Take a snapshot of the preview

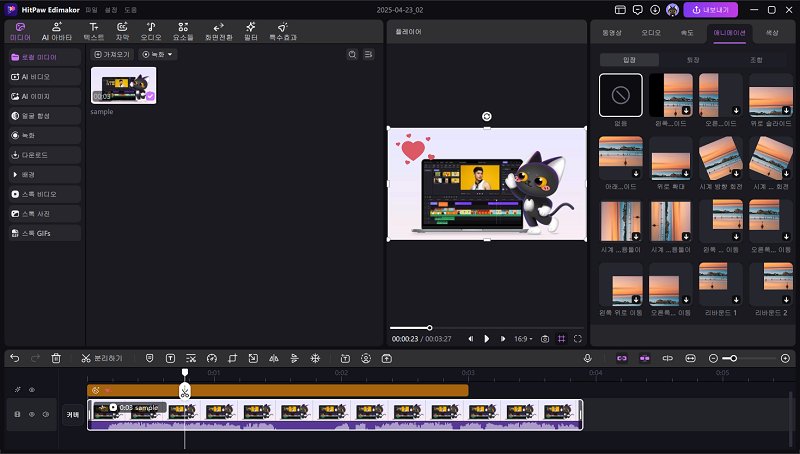pos(545,339)
